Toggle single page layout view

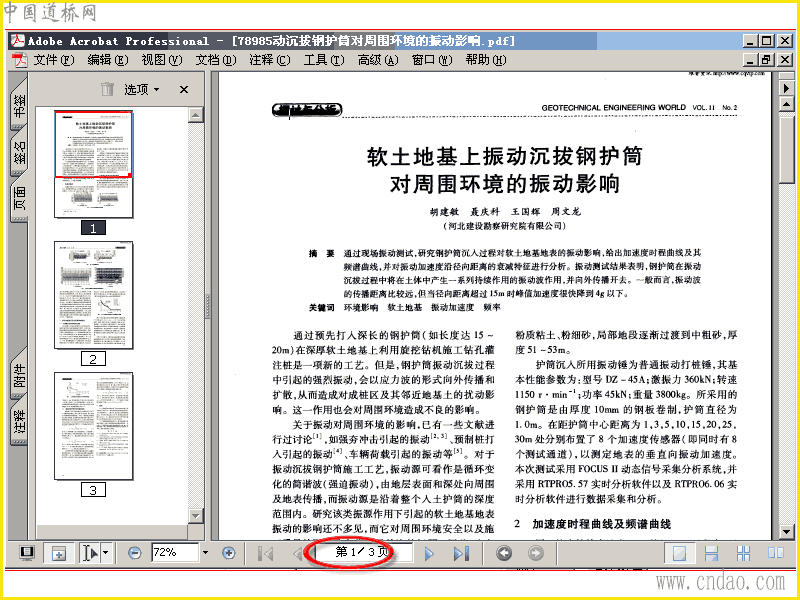680,553
